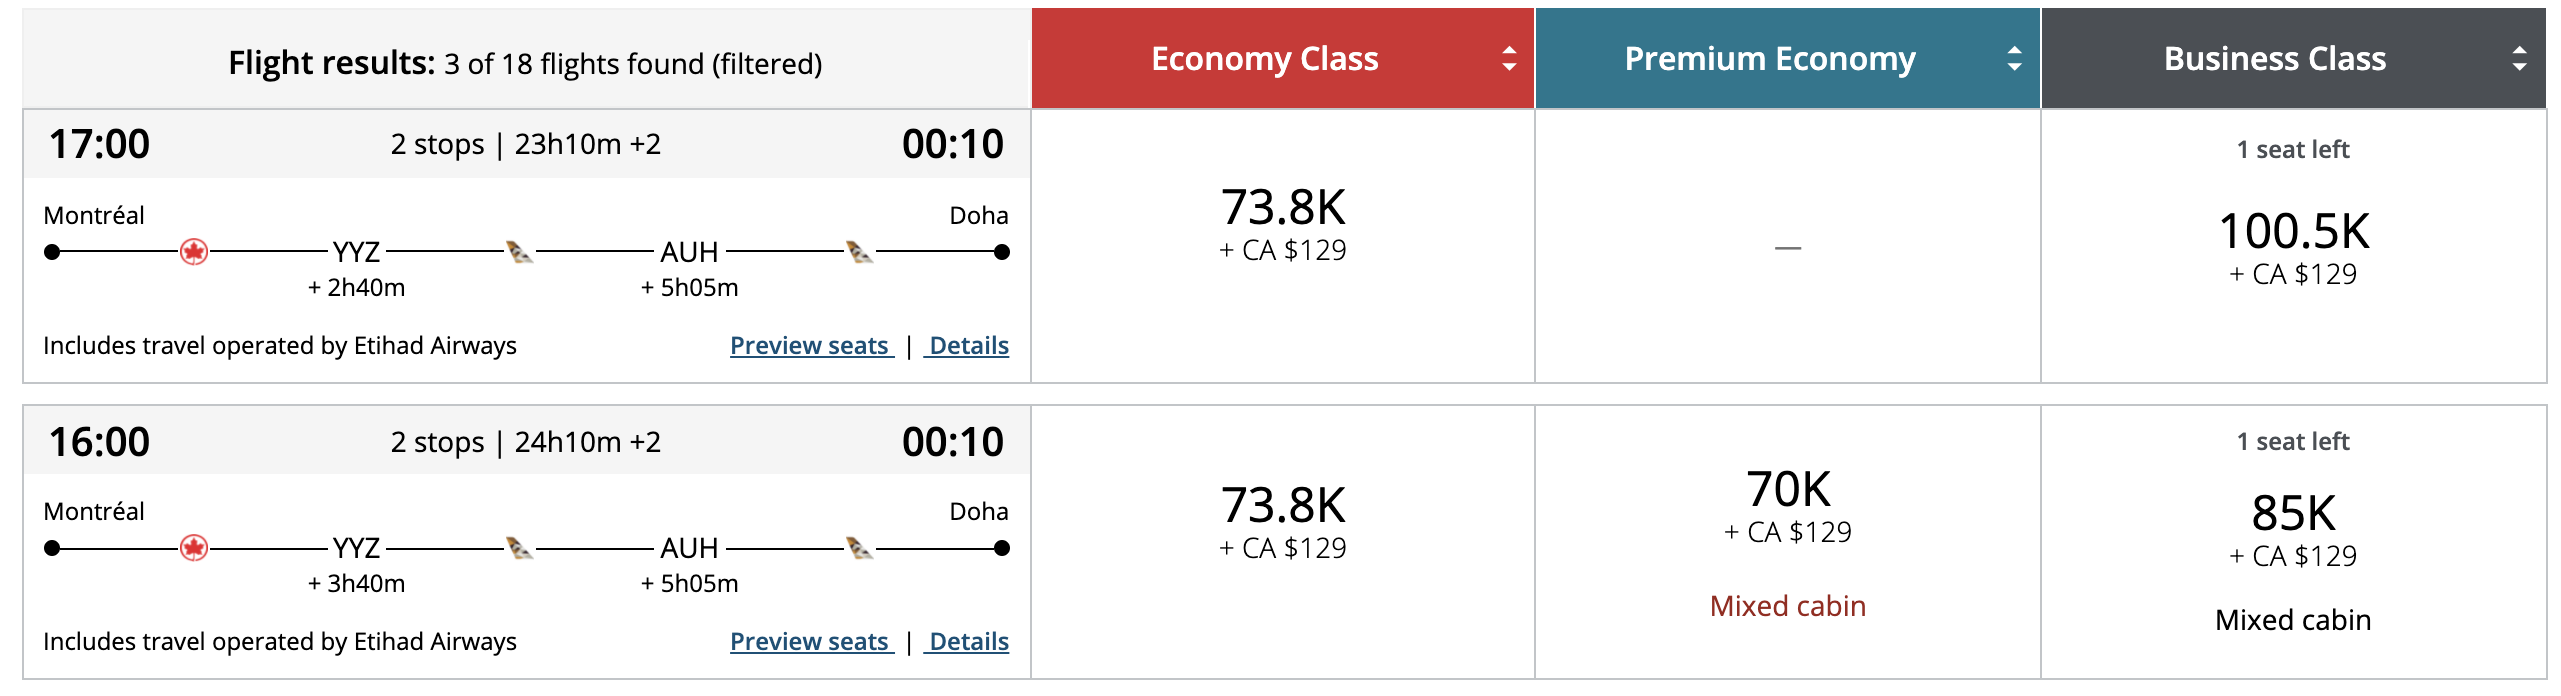This screenshot has height=696, width=2561.
Task: Click Air Canada logo on 16:00 flight
Action: (194, 548)
